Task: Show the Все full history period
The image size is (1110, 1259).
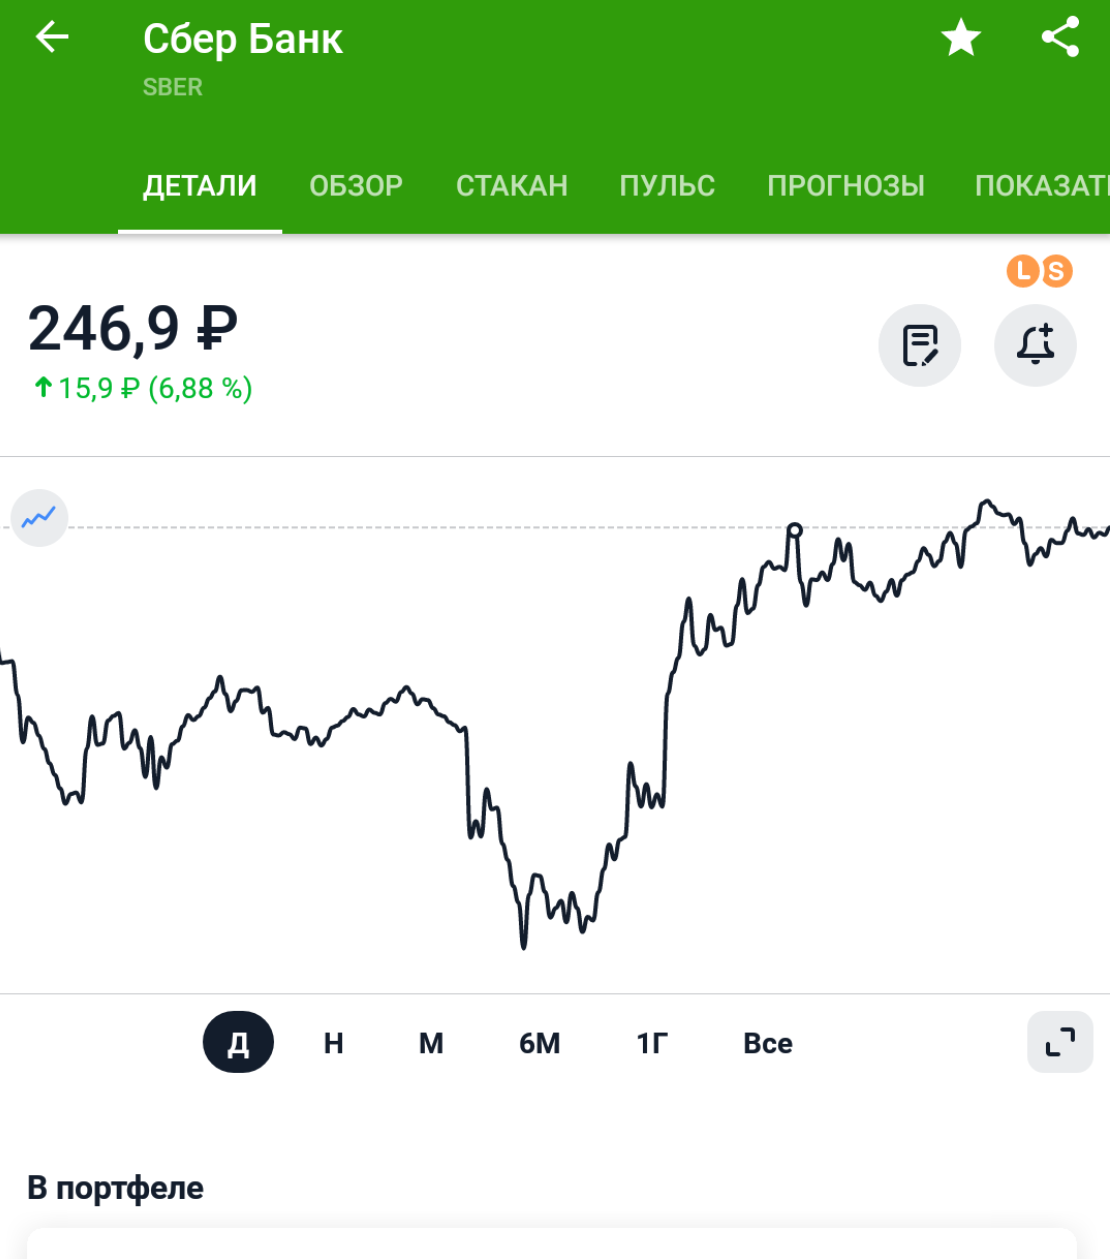Action: pyautogui.click(x=768, y=1043)
